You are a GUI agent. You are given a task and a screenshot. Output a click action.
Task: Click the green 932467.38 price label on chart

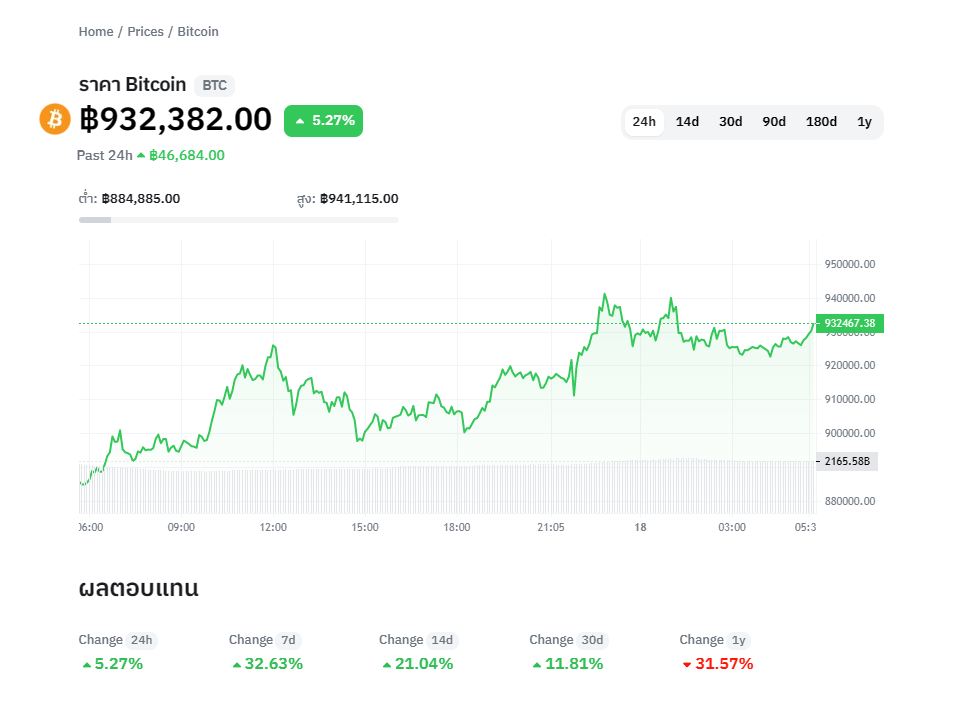coord(850,323)
